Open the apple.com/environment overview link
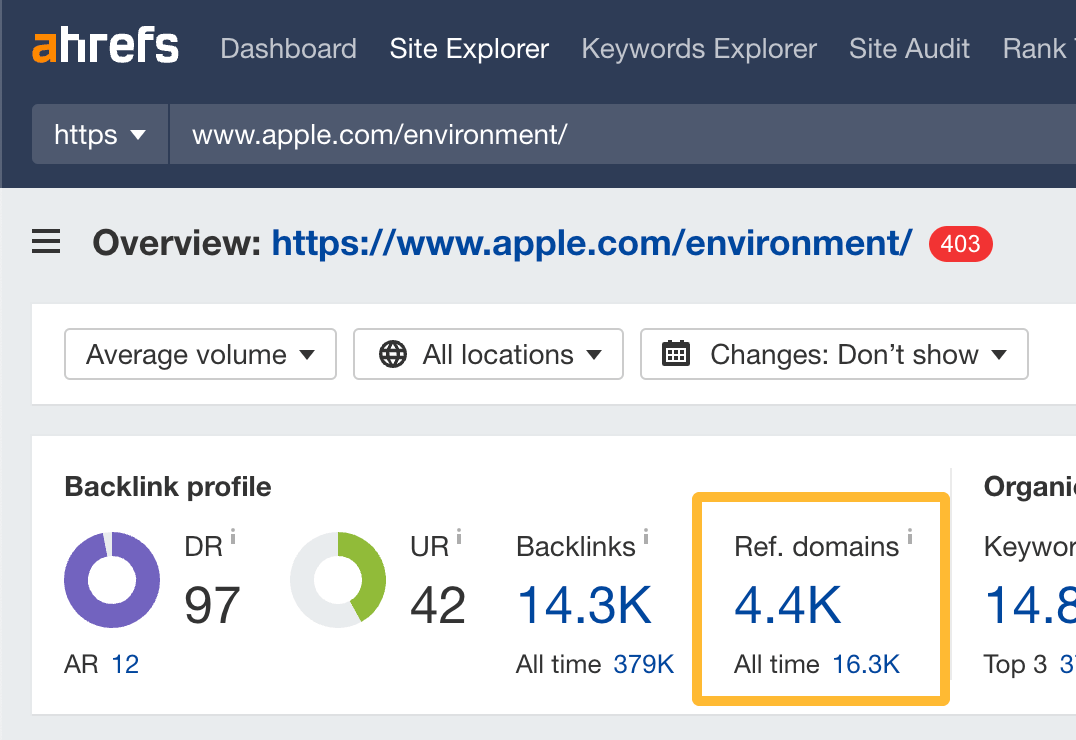The width and height of the screenshot is (1076, 740). coord(591,243)
